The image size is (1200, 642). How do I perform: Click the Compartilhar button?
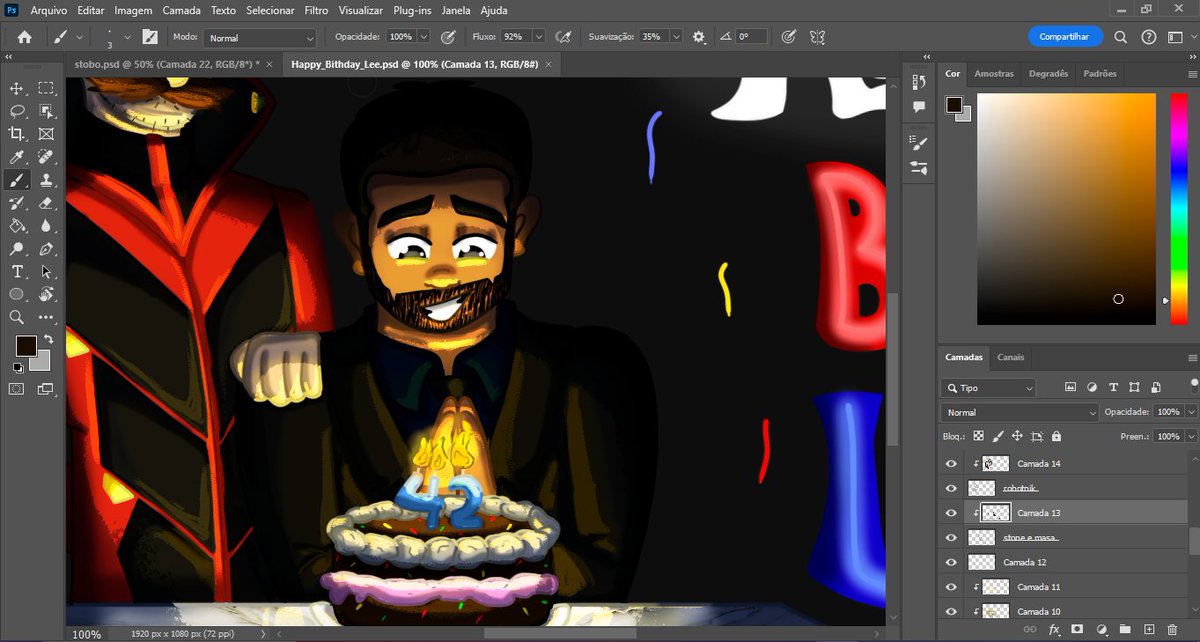click(x=1065, y=37)
